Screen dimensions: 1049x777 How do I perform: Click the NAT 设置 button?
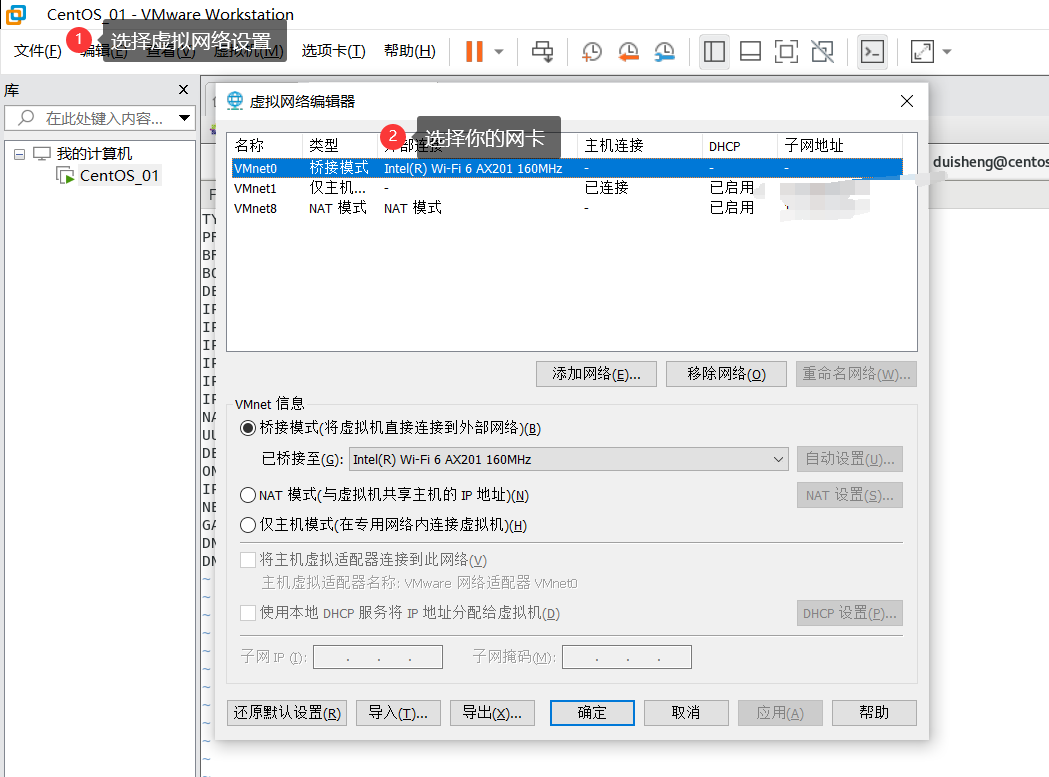coord(850,495)
